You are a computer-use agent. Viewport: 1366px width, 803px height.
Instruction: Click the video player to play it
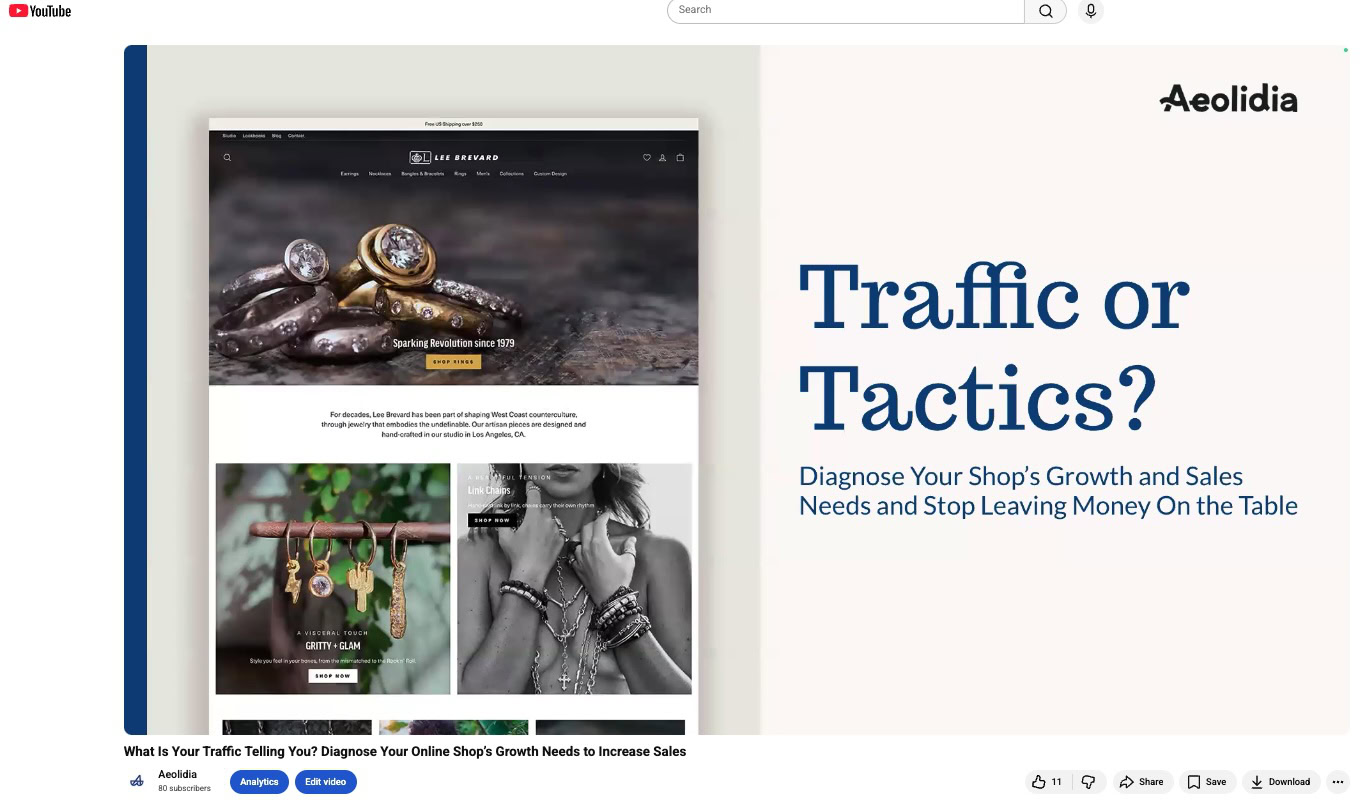pos(736,390)
